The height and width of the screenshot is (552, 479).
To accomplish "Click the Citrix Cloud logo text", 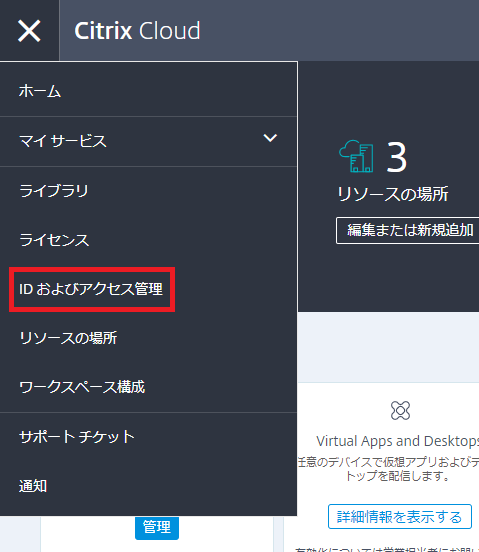I will coord(137,31).
